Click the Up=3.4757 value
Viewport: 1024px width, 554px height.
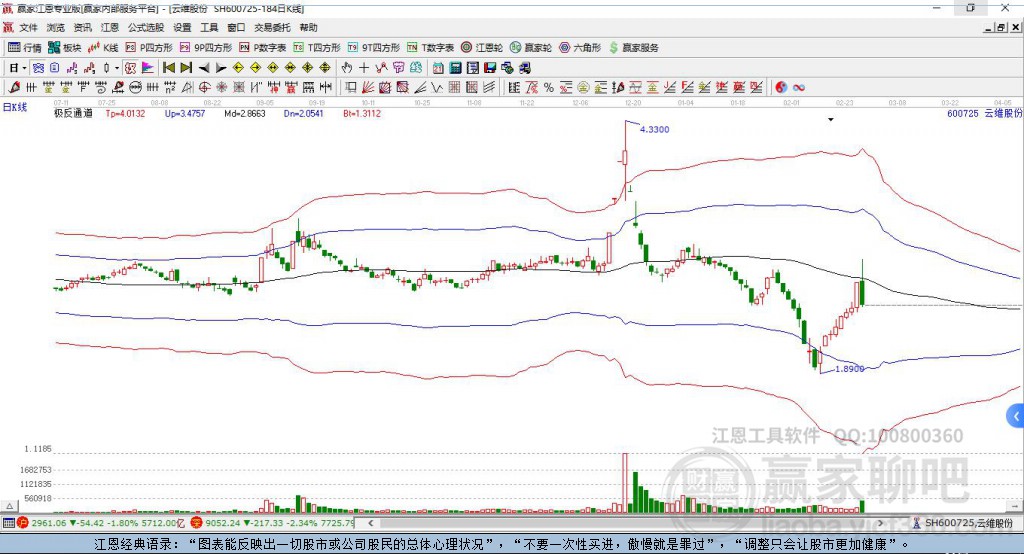pyautogui.click(x=185, y=113)
